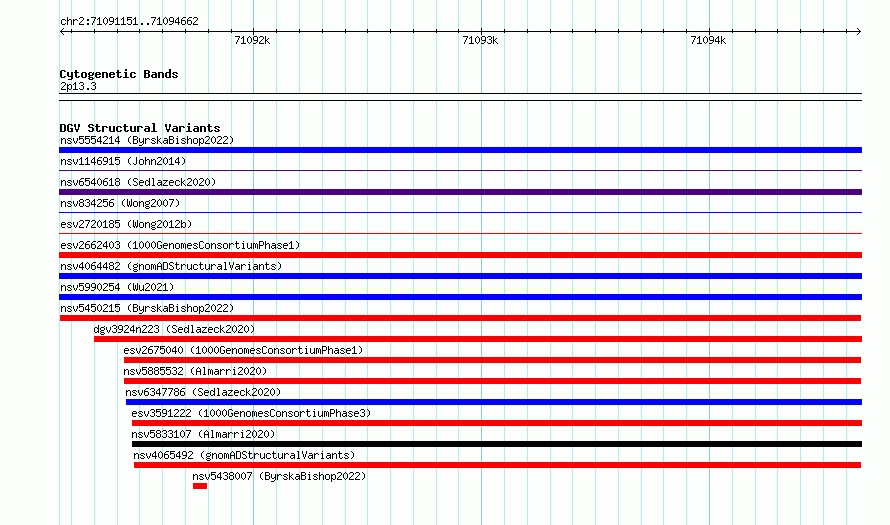
Task: Select the red nsv4065492 variant bar
Action: click(x=497, y=465)
